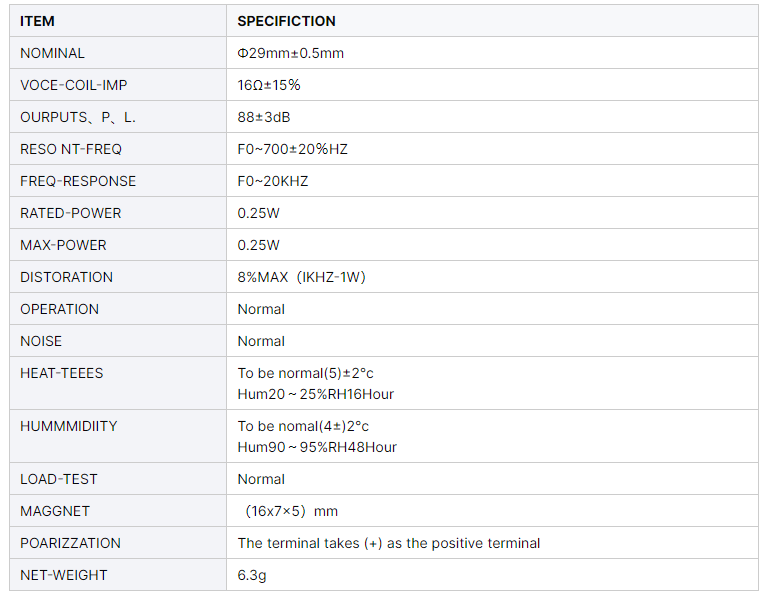Click the F0~700±20%HZ value
Screen dimensions: 769x595
[x=292, y=149]
